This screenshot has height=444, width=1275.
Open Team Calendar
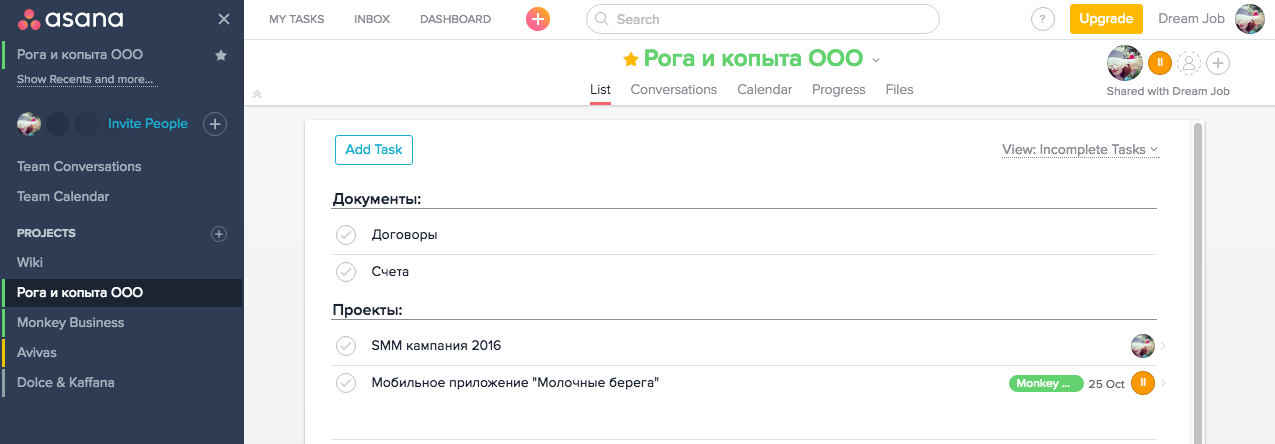(63, 197)
